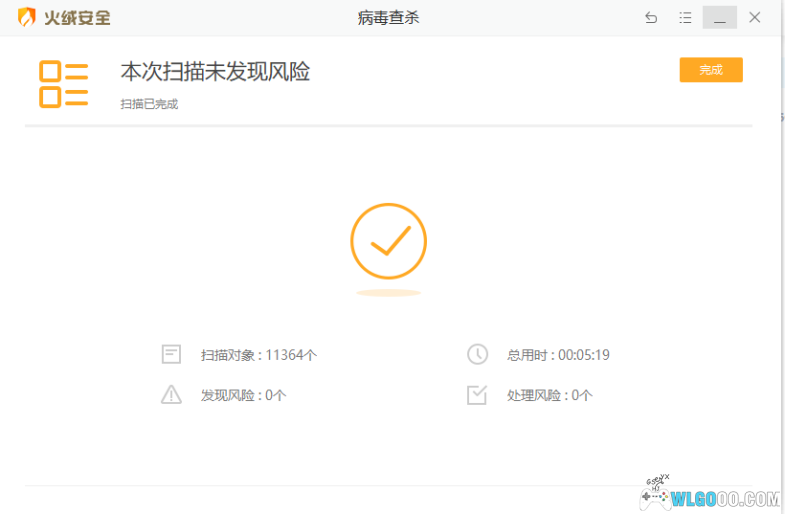Screen dimensions: 785x514
Task: Select the 扫描对象 11364个 count
Action: [x=258, y=355]
